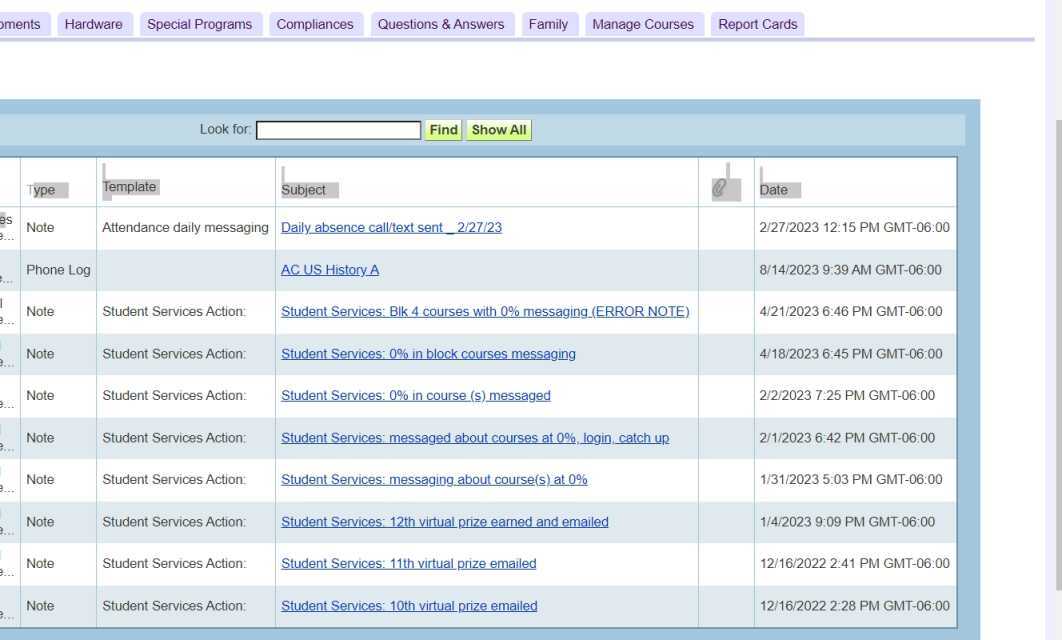Click the Look for search field
1062x640 pixels.
click(x=338, y=130)
